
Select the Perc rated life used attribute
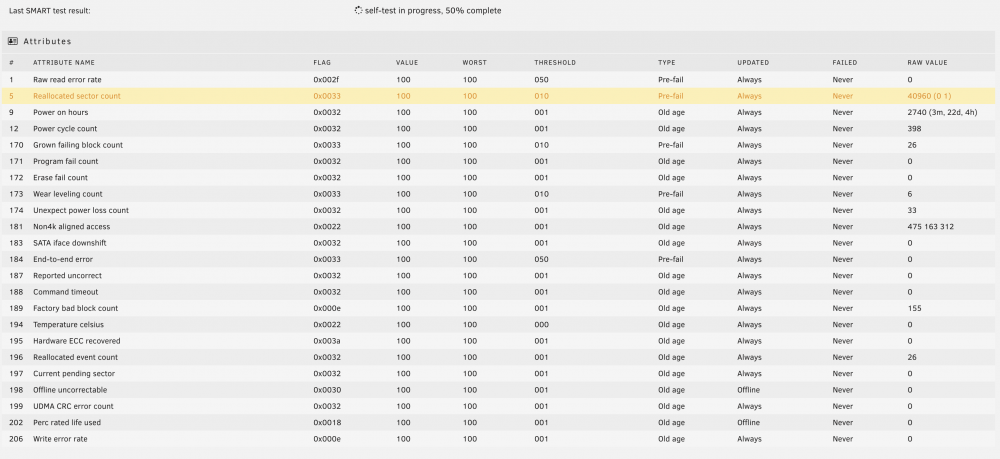[67, 423]
